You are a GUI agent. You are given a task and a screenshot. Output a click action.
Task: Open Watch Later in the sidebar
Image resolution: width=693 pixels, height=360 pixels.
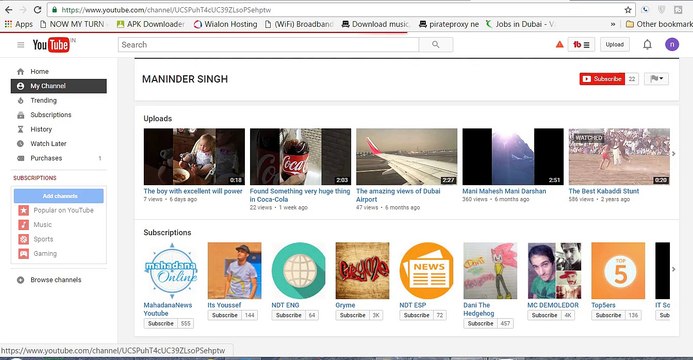tap(48, 144)
